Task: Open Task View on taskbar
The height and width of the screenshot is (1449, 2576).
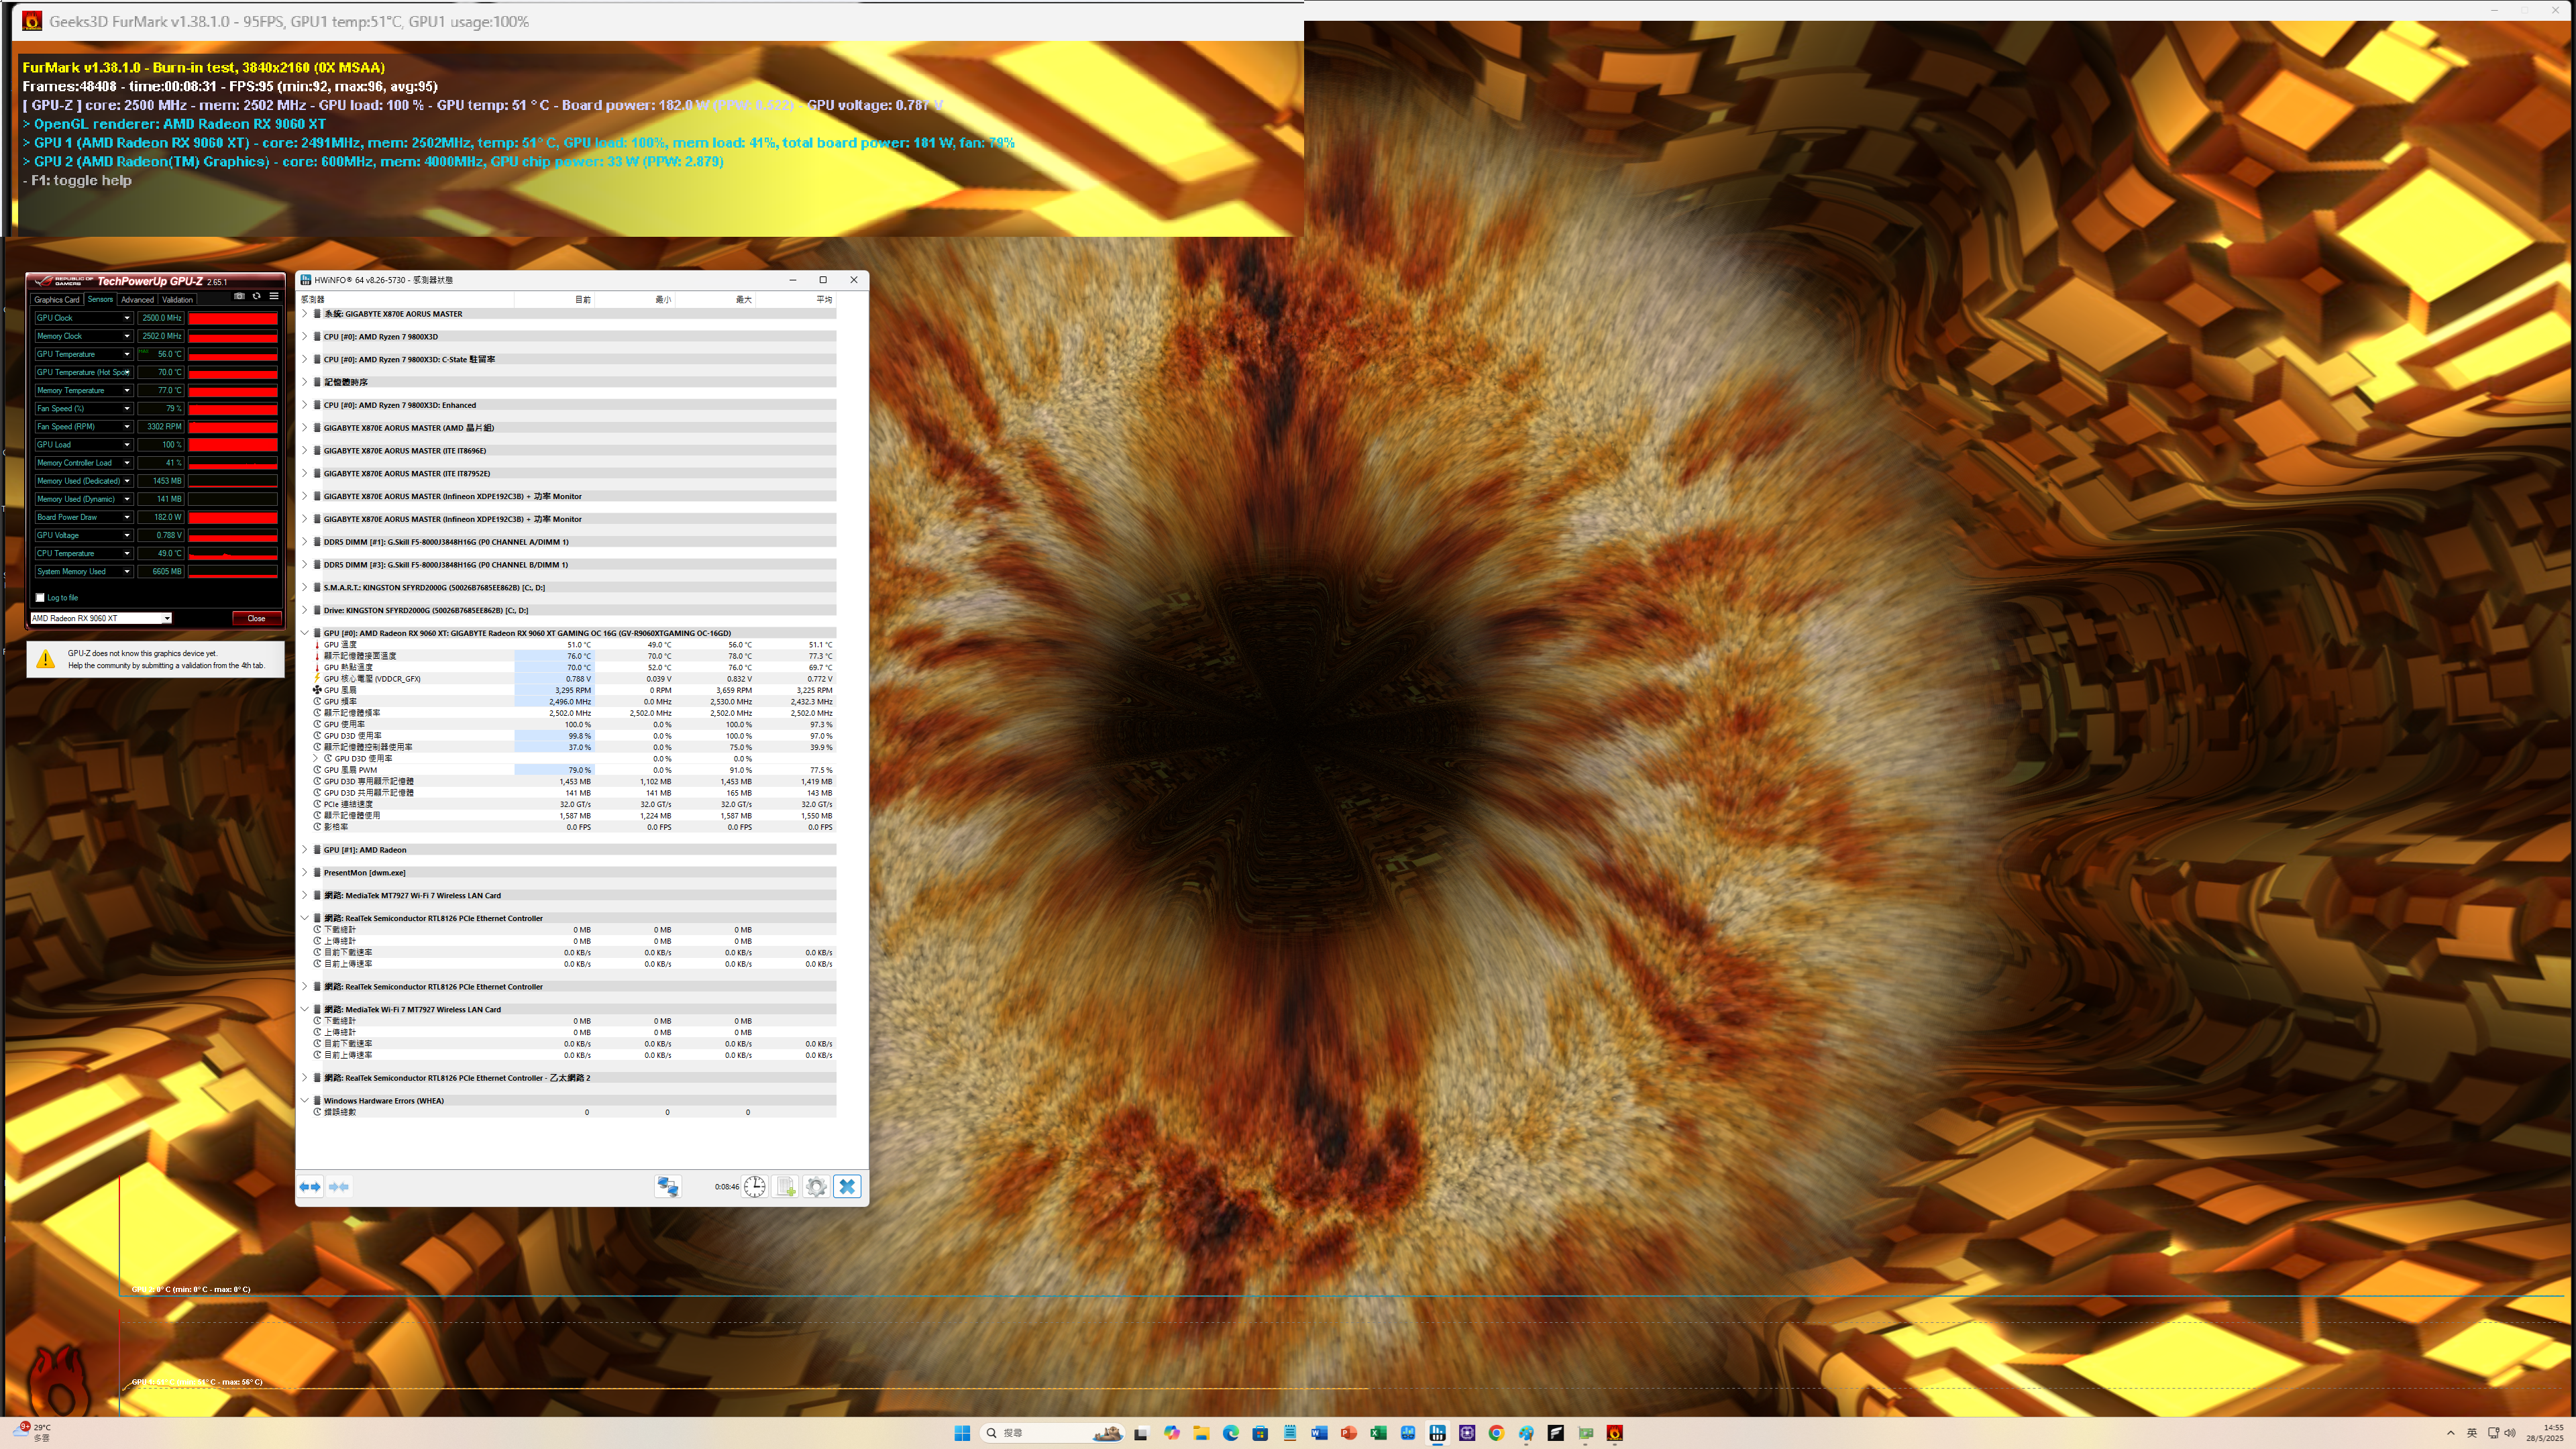Action: coord(1141,1433)
